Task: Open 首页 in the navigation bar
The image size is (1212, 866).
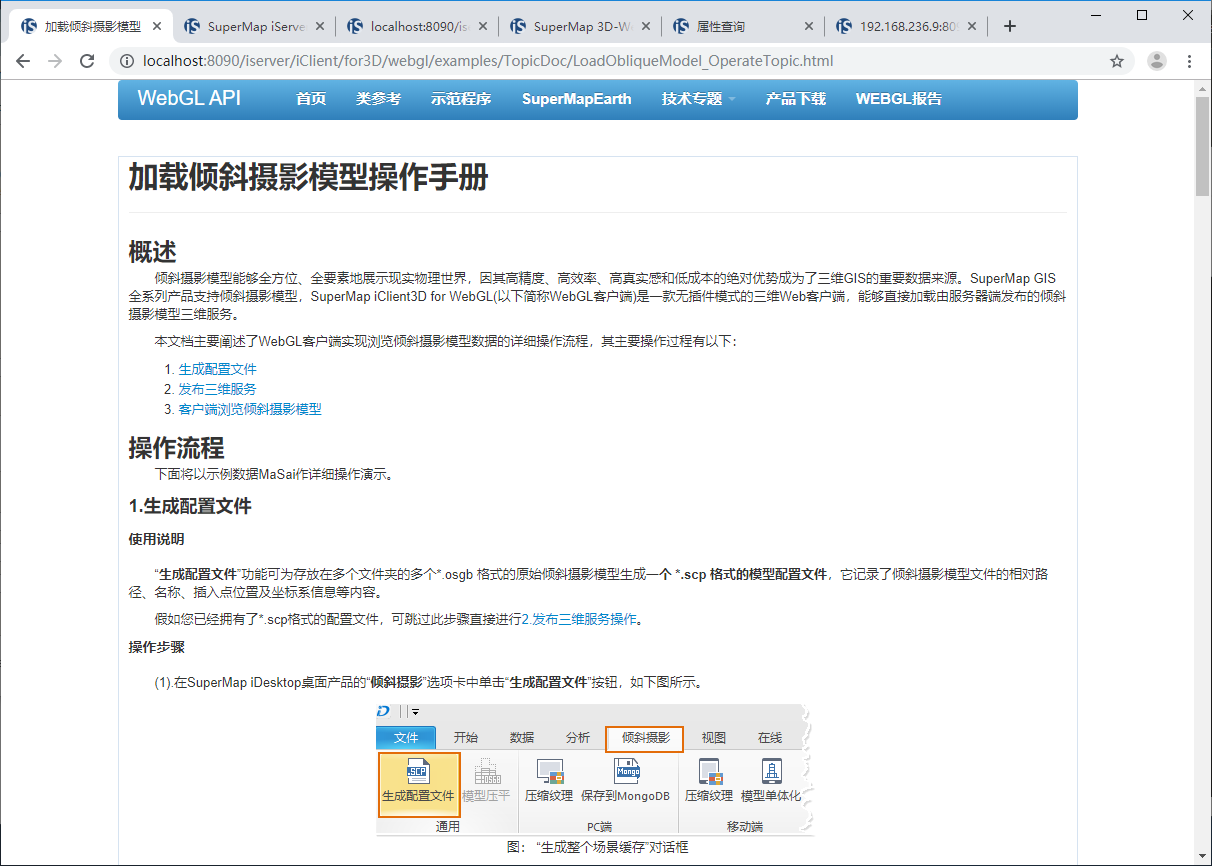Action: tap(311, 99)
